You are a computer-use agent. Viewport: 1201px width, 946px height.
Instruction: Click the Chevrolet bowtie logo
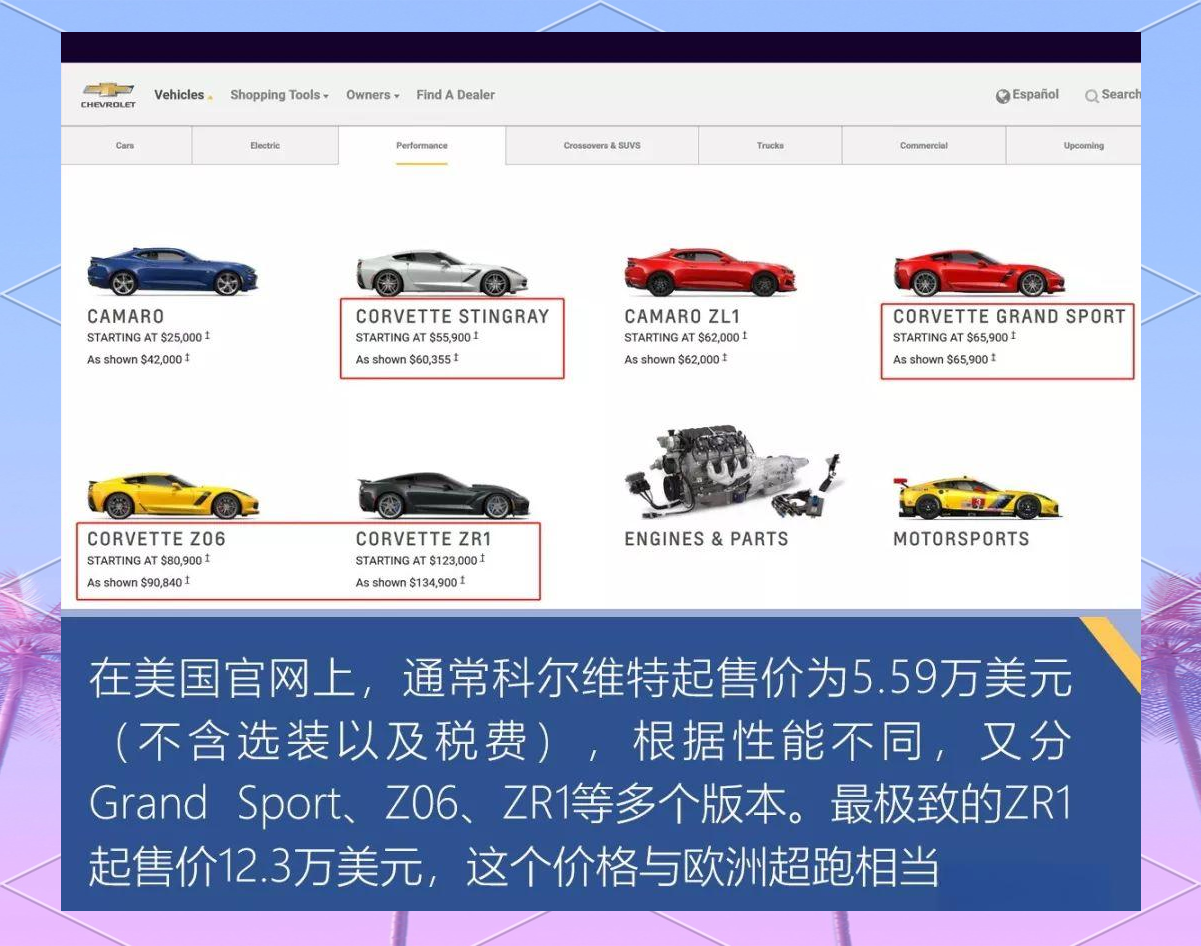click(x=108, y=95)
